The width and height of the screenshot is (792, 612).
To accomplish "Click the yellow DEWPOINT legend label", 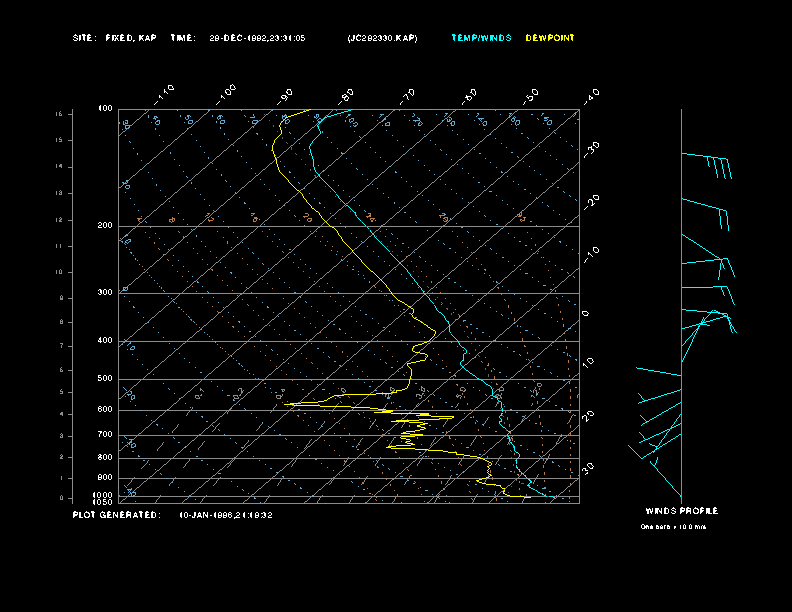I will coord(550,38).
